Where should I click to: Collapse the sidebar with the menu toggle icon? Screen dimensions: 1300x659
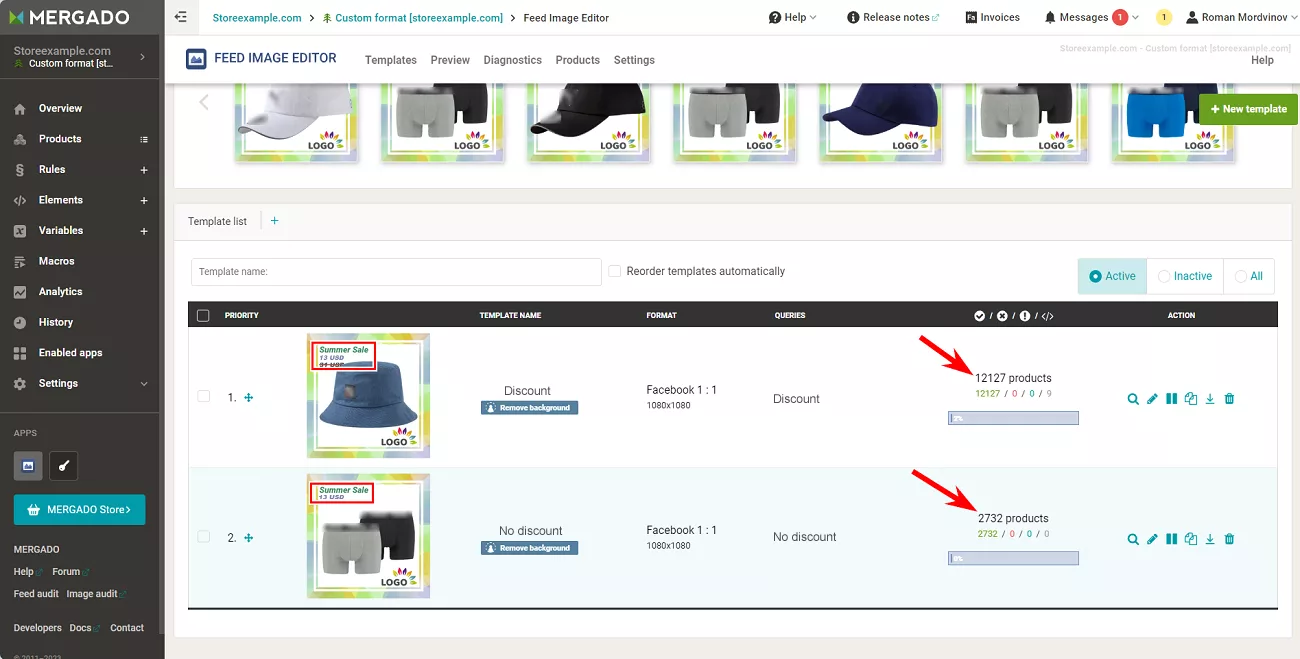coord(180,17)
